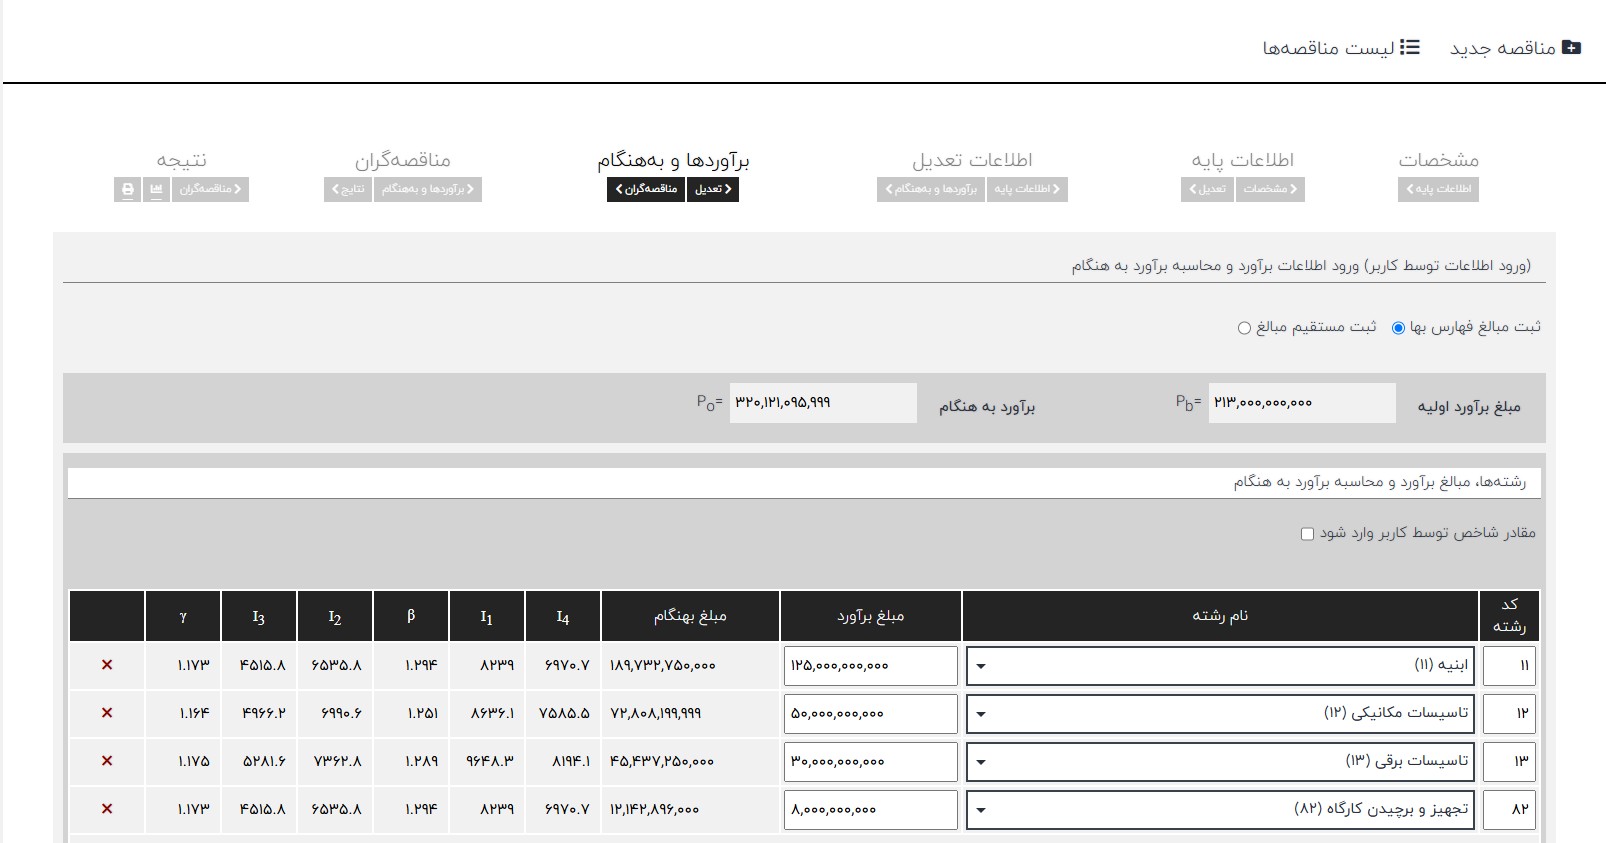Click the لیست مناقصه‌ها list icon
The width and height of the screenshot is (1606, 843).
point(1410,47)
